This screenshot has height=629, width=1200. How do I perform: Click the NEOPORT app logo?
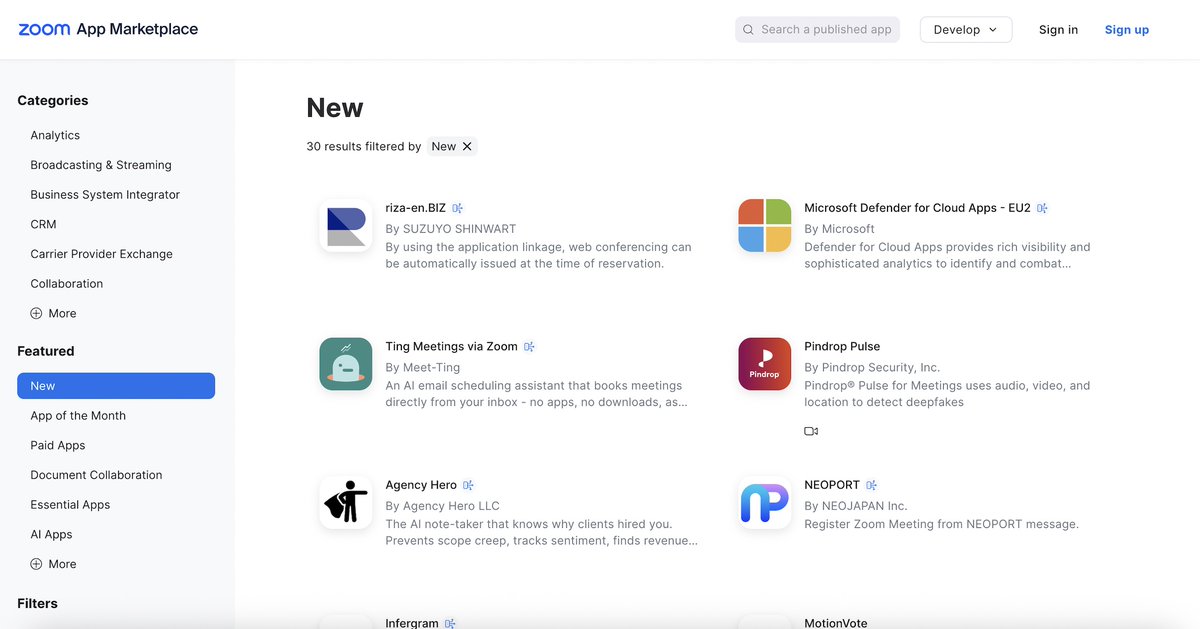tap(764, 503)
